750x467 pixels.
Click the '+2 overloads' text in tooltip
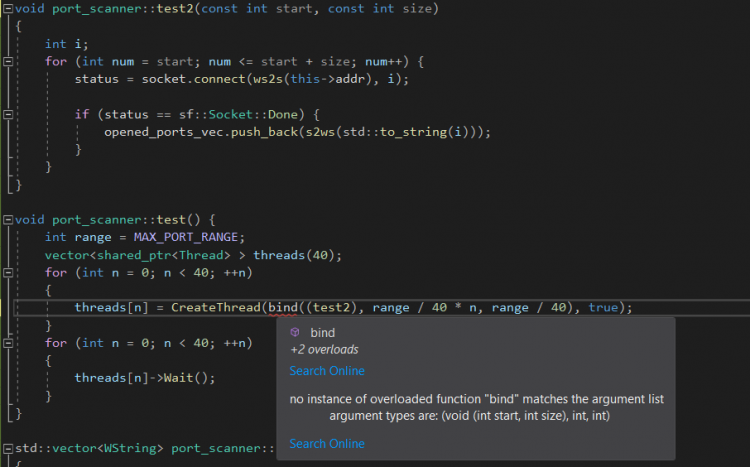click(324, 350)
